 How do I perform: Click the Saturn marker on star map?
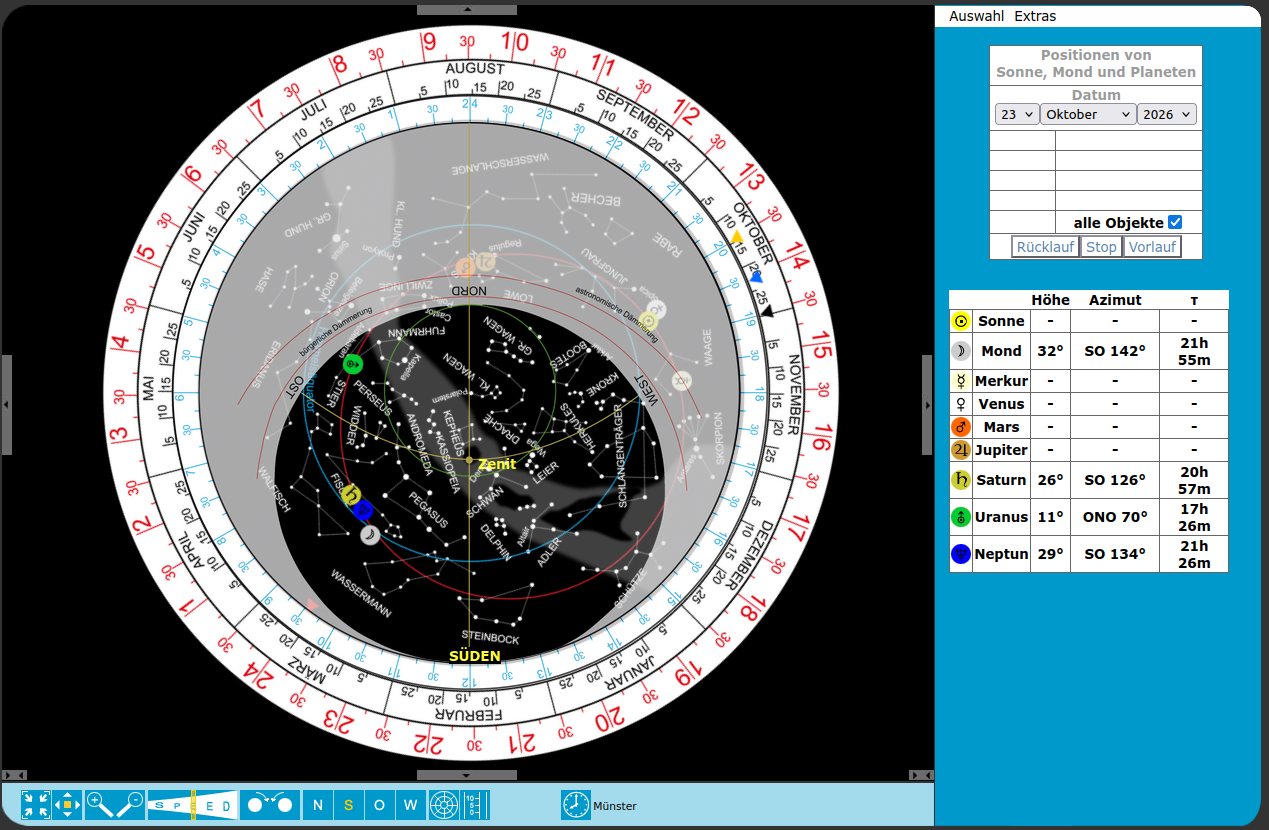tap(350, 494)
